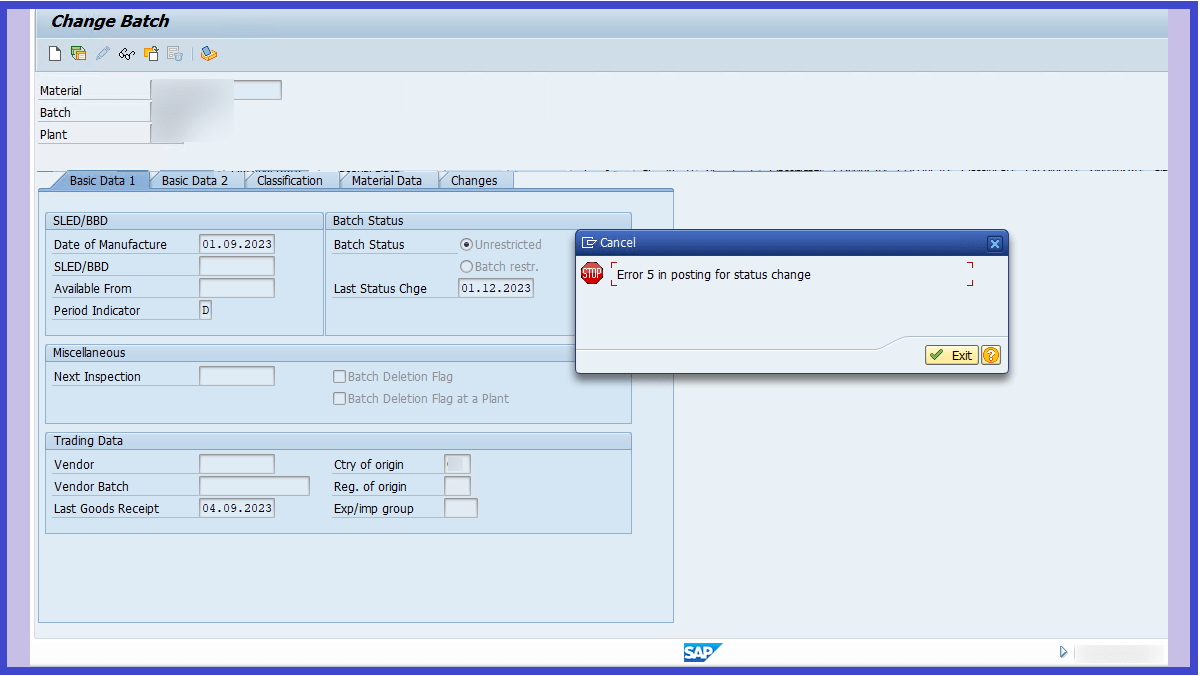Open the Changes tab
The height and width of the screenshot is (676, 1201).
click(x=474, y=181)
